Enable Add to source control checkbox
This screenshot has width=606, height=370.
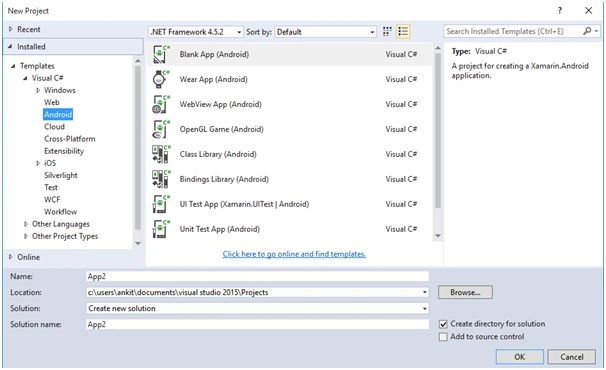point(443,337)
